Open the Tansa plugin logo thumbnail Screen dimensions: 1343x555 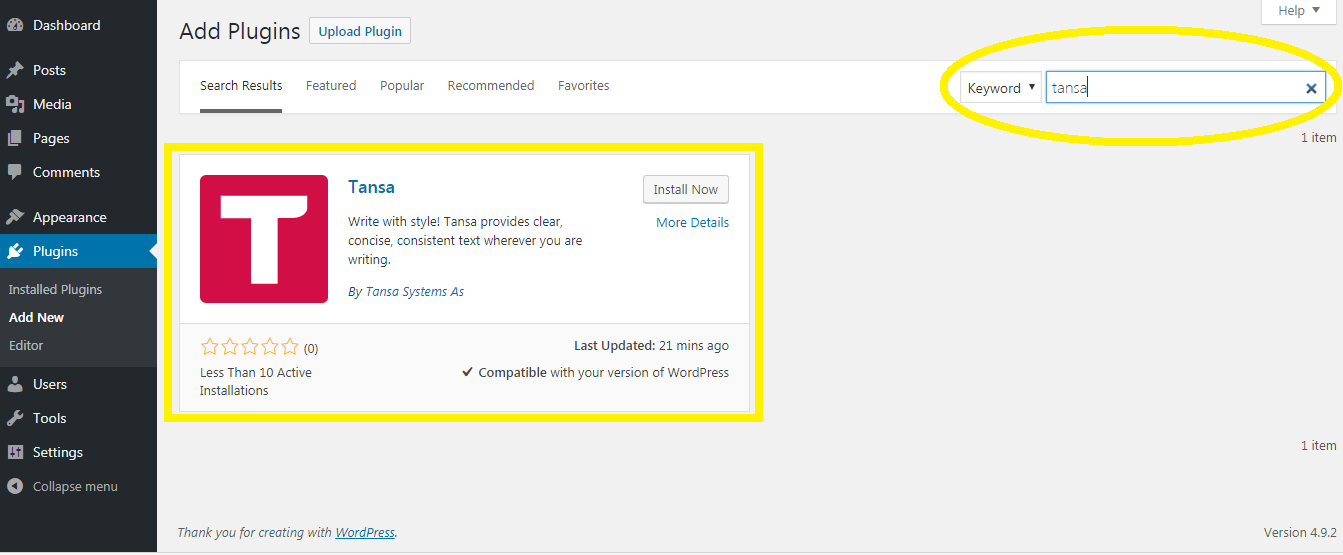coord(264,239)
